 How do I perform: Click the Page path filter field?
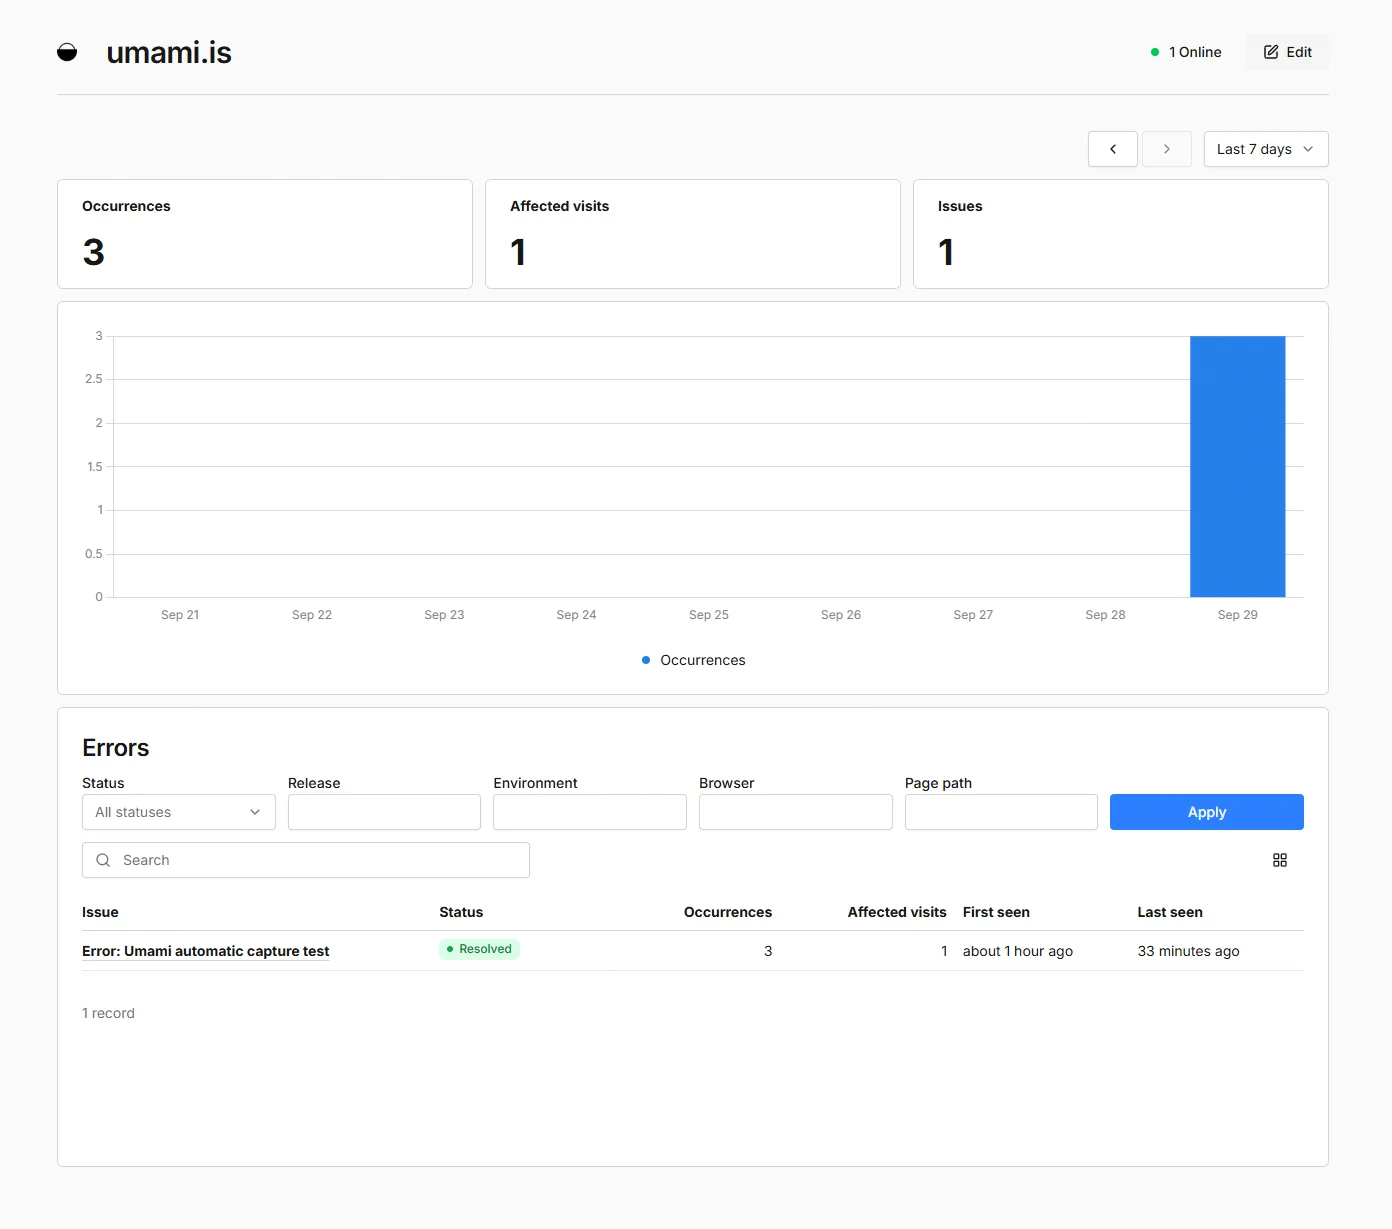tap(1001, 812)
